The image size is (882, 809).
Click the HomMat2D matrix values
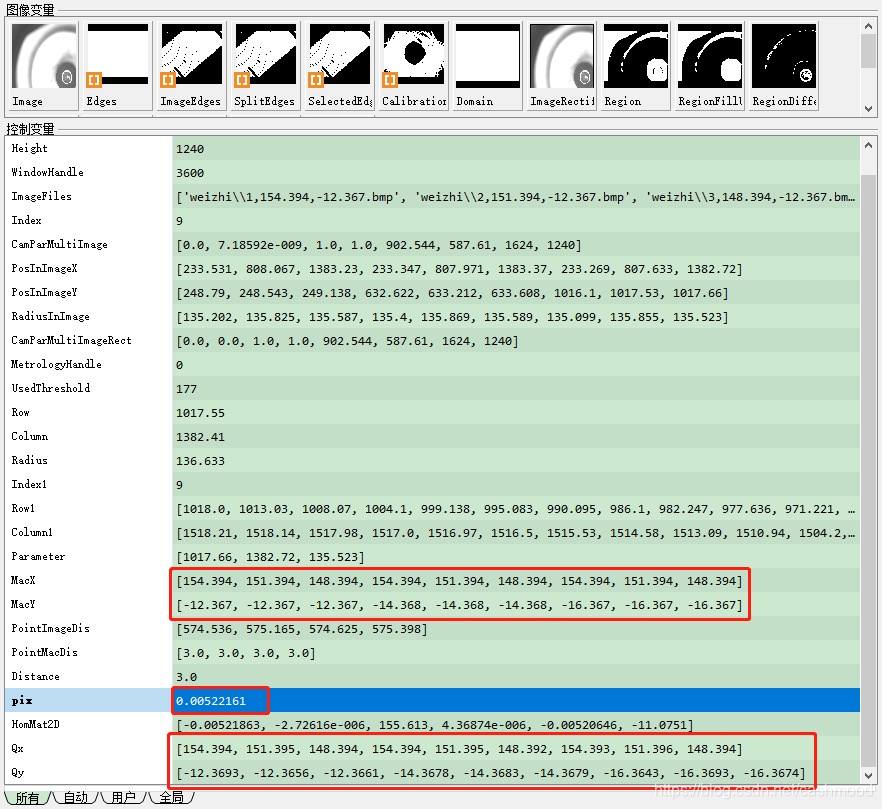point(434,725)
